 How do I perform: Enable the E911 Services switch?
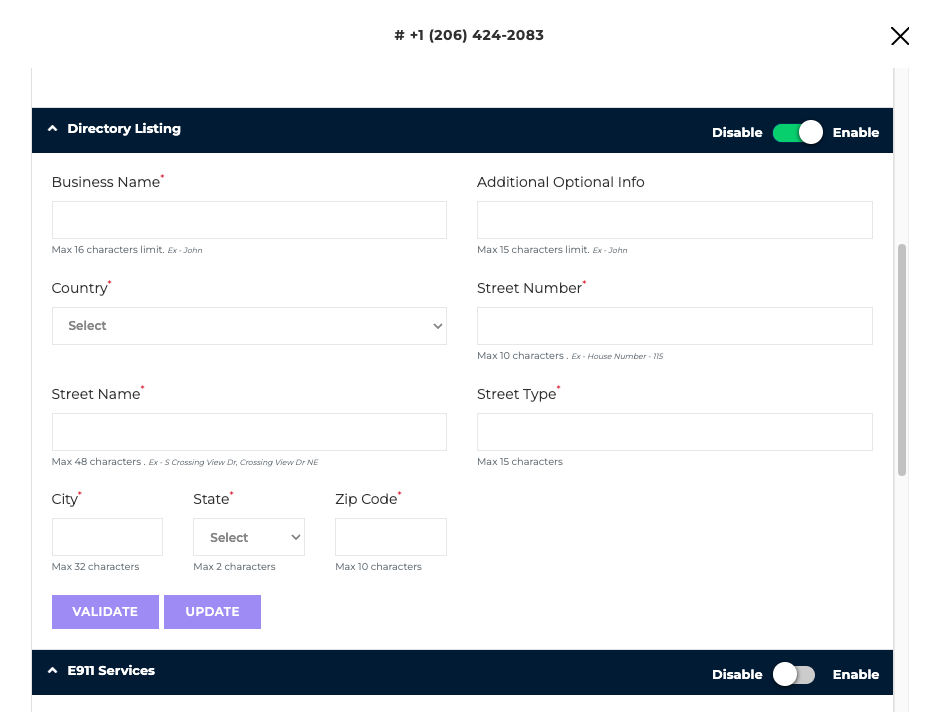coord(794,674)
